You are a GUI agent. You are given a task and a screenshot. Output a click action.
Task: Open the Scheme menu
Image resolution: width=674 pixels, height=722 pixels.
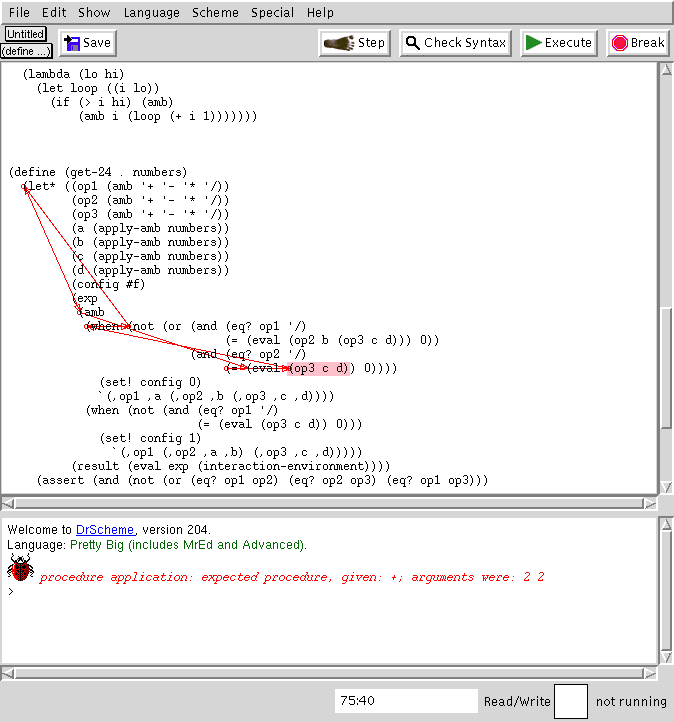click(215, 12)
